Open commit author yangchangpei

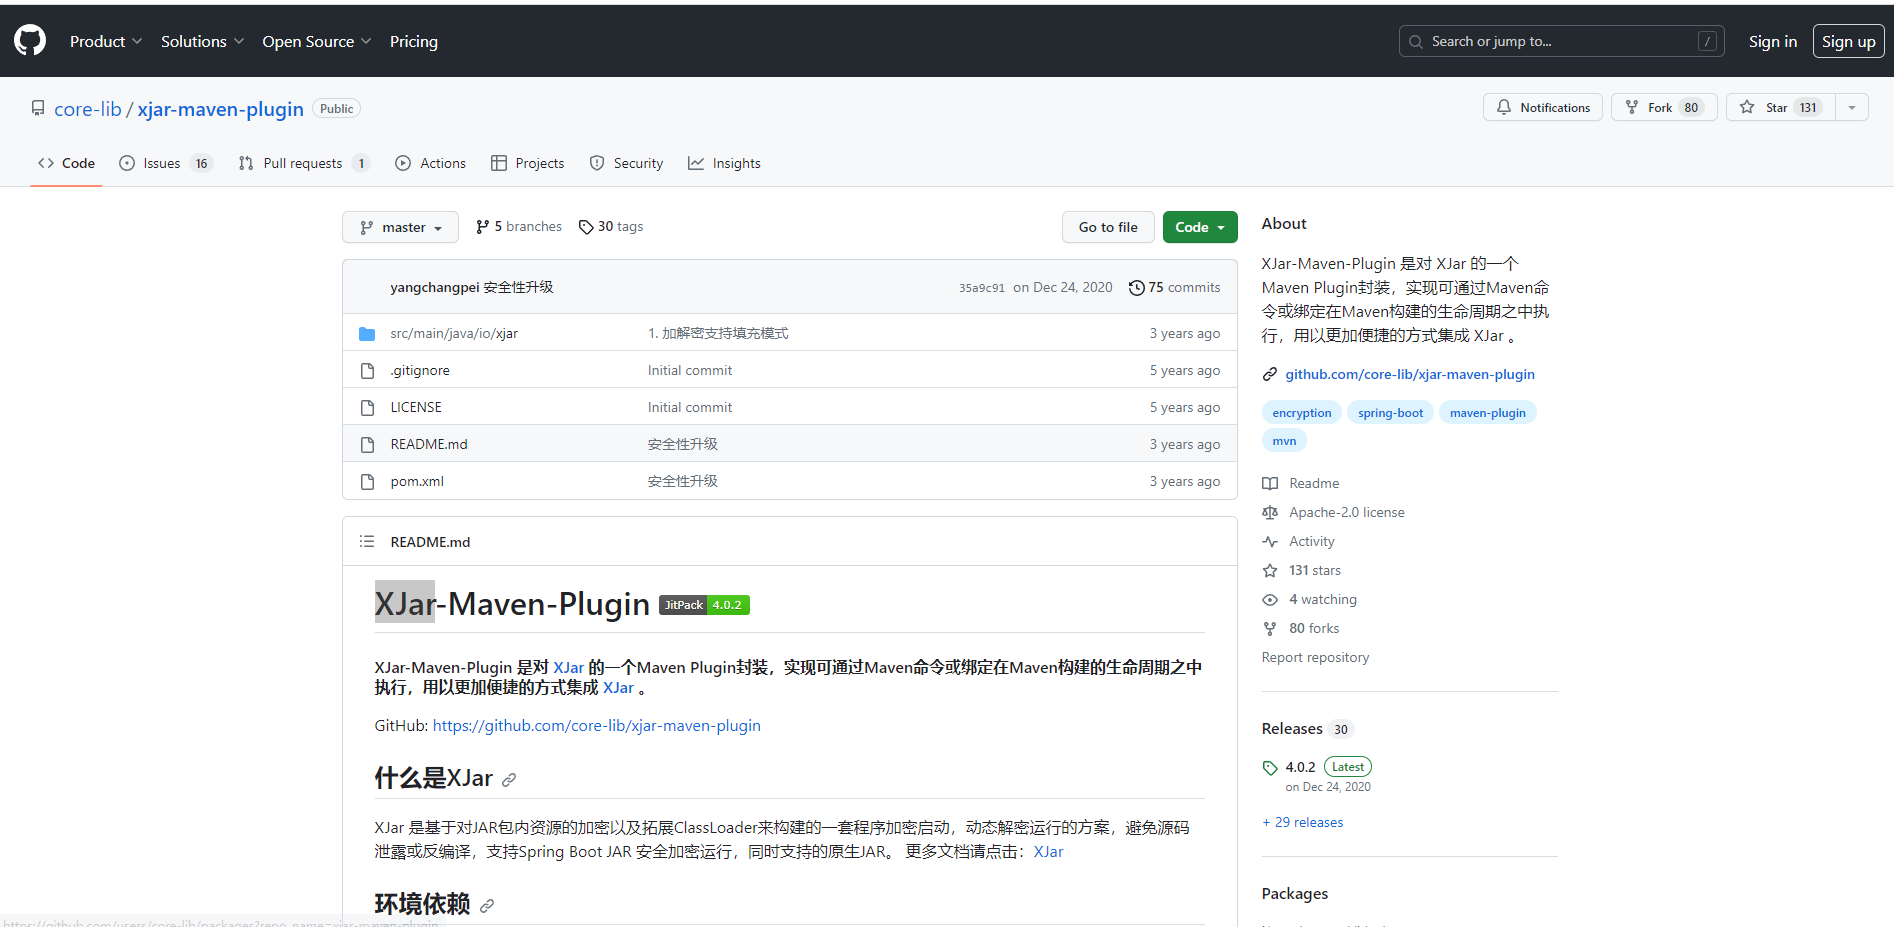coord(435,287)
